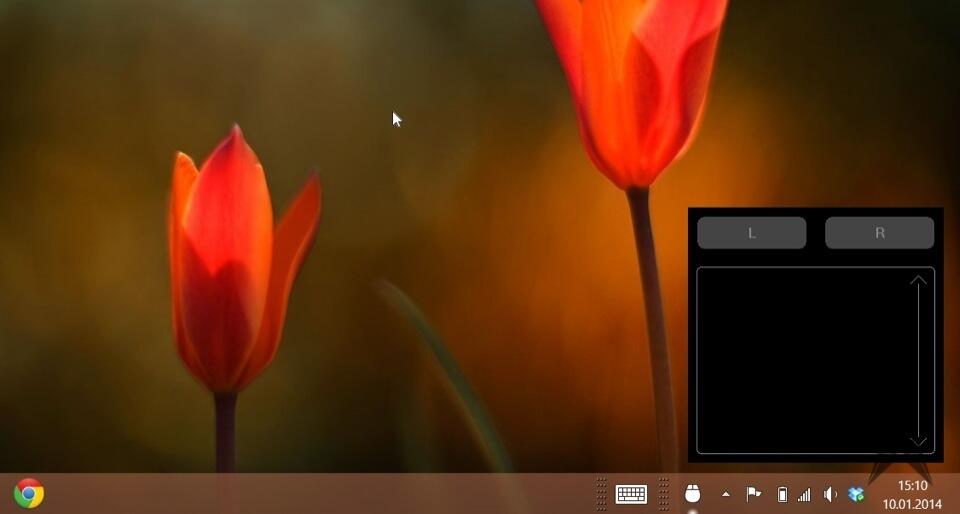Show hidden tray icons arrow
The height and width of the screenshot is (514, 960).
tap(726, 494)
